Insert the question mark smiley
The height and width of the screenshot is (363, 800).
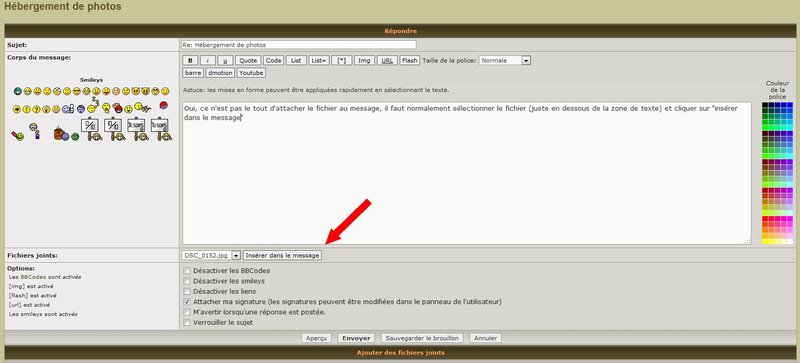pos(36,109)
